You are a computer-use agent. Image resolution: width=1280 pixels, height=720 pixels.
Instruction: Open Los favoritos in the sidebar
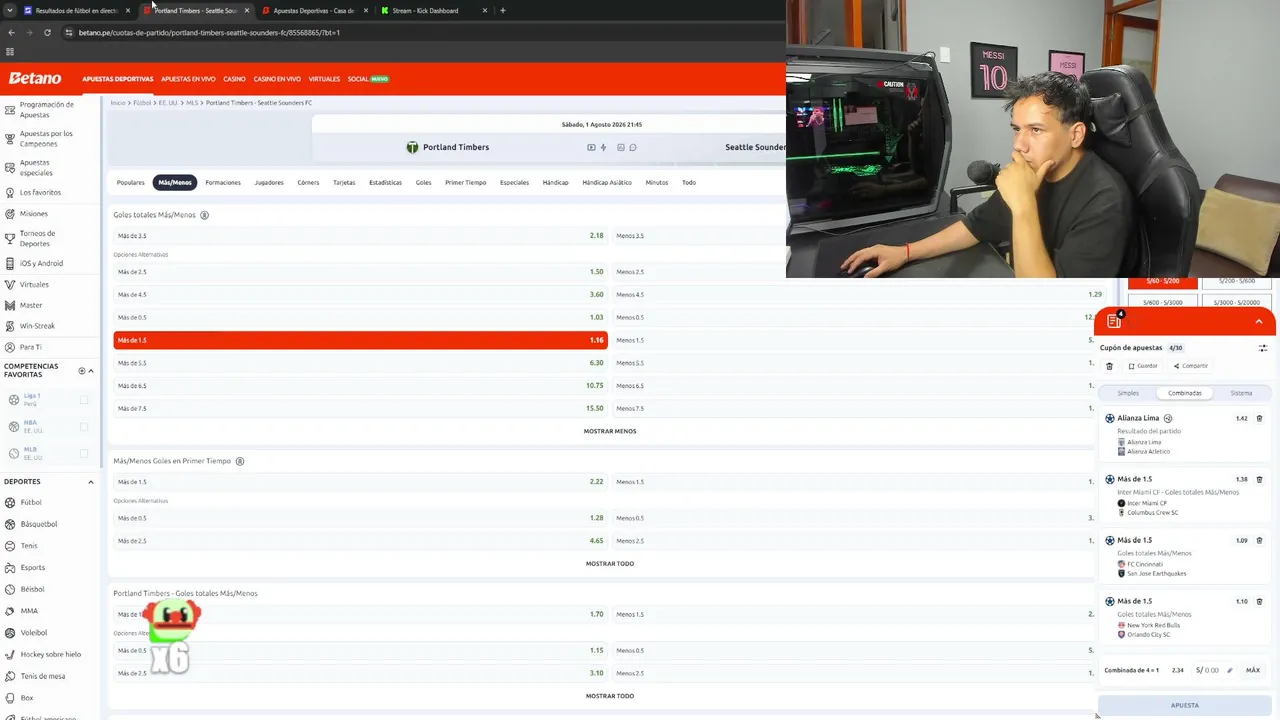[40, 192]
